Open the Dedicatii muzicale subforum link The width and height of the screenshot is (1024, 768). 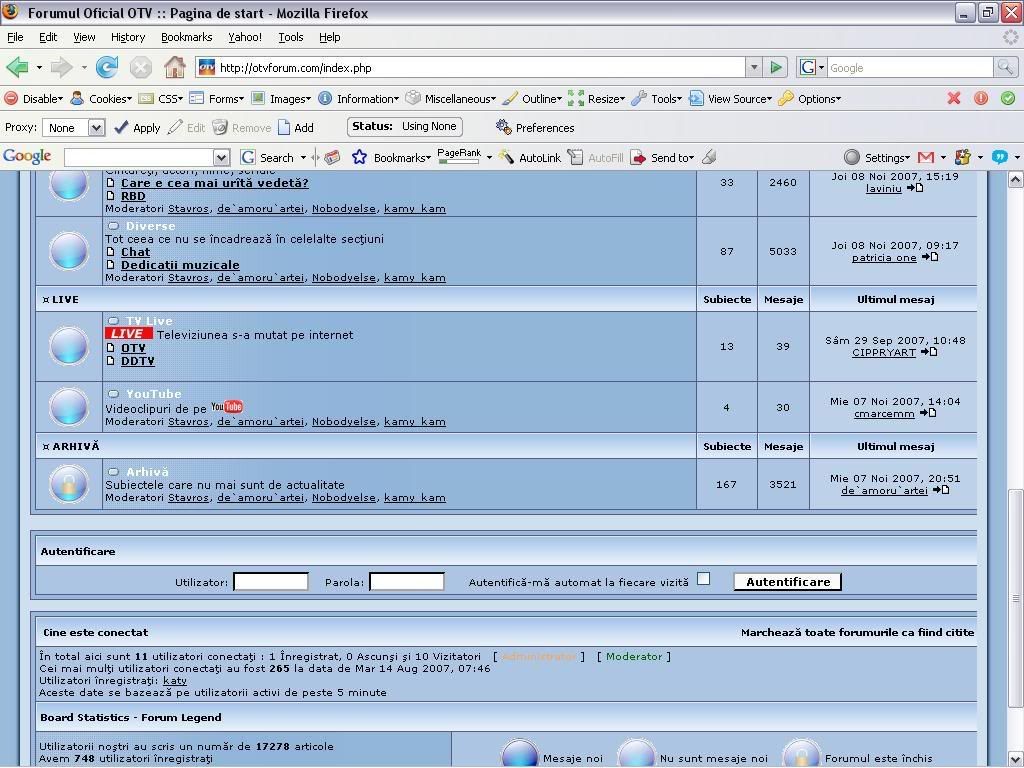tap(180, 265)
